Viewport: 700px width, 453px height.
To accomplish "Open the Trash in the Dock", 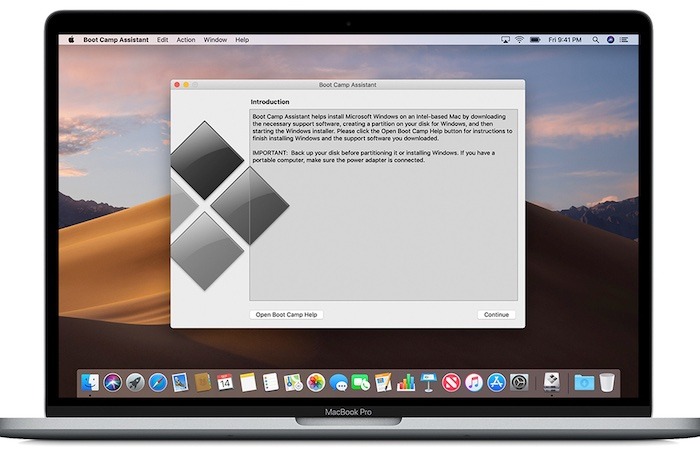I will point(608,382).
